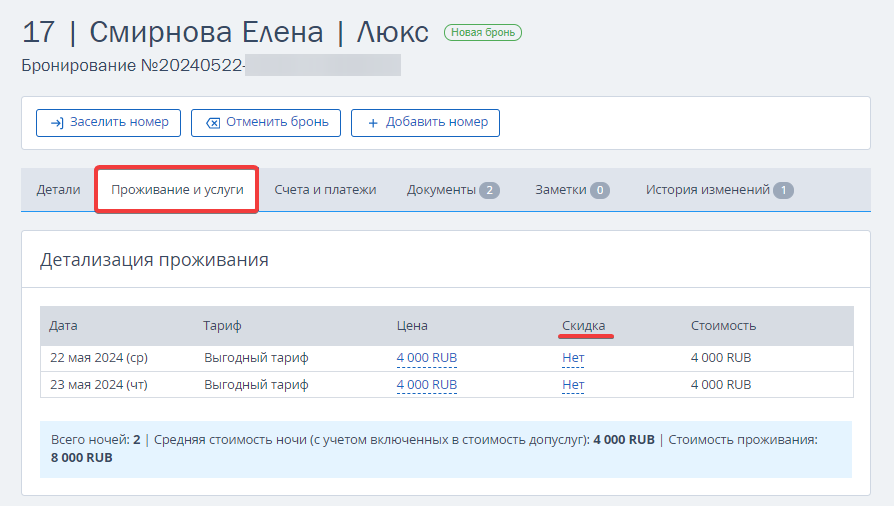
Task: Click the Нет discount link for 22 мая
Action: click(x=573, y=358)
